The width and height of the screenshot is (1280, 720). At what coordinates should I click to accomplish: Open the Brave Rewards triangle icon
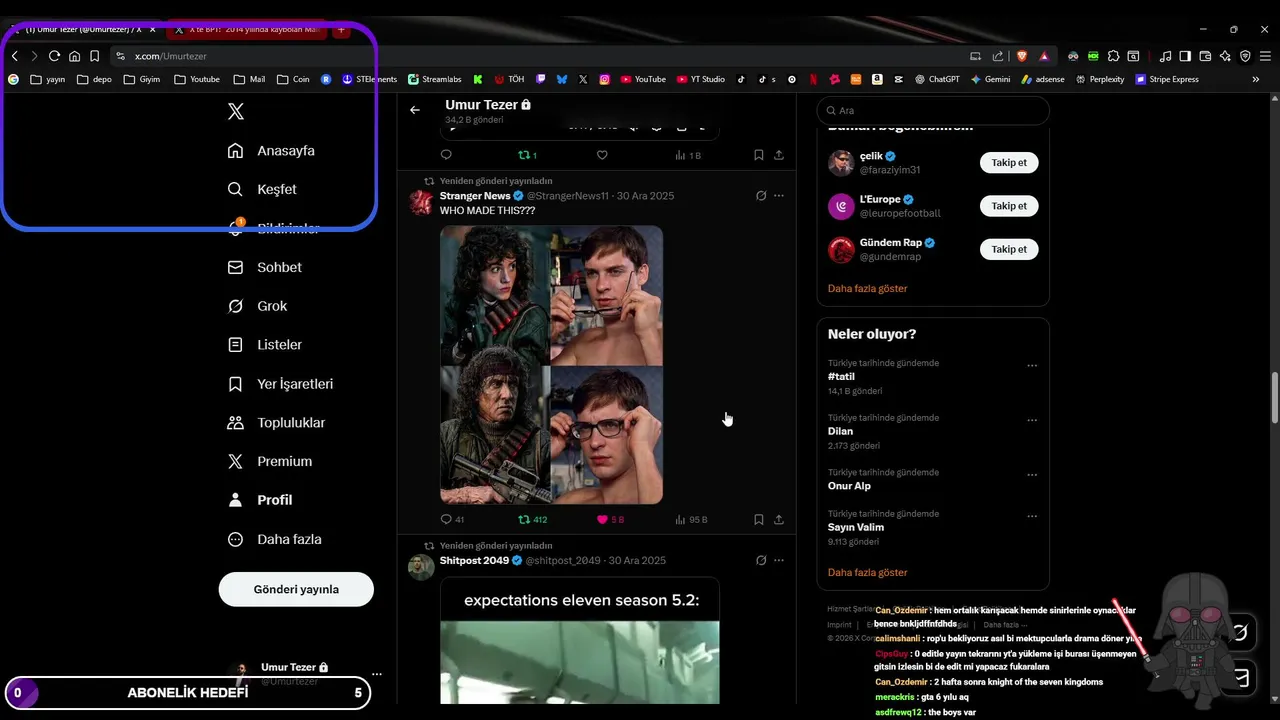click(1044, 56)
